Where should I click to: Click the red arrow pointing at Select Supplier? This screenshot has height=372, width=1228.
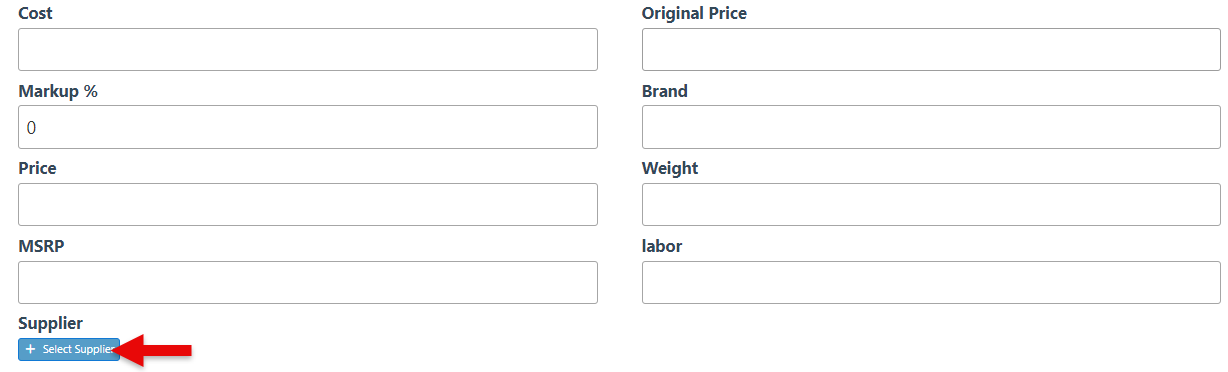(x=152, y=350)
